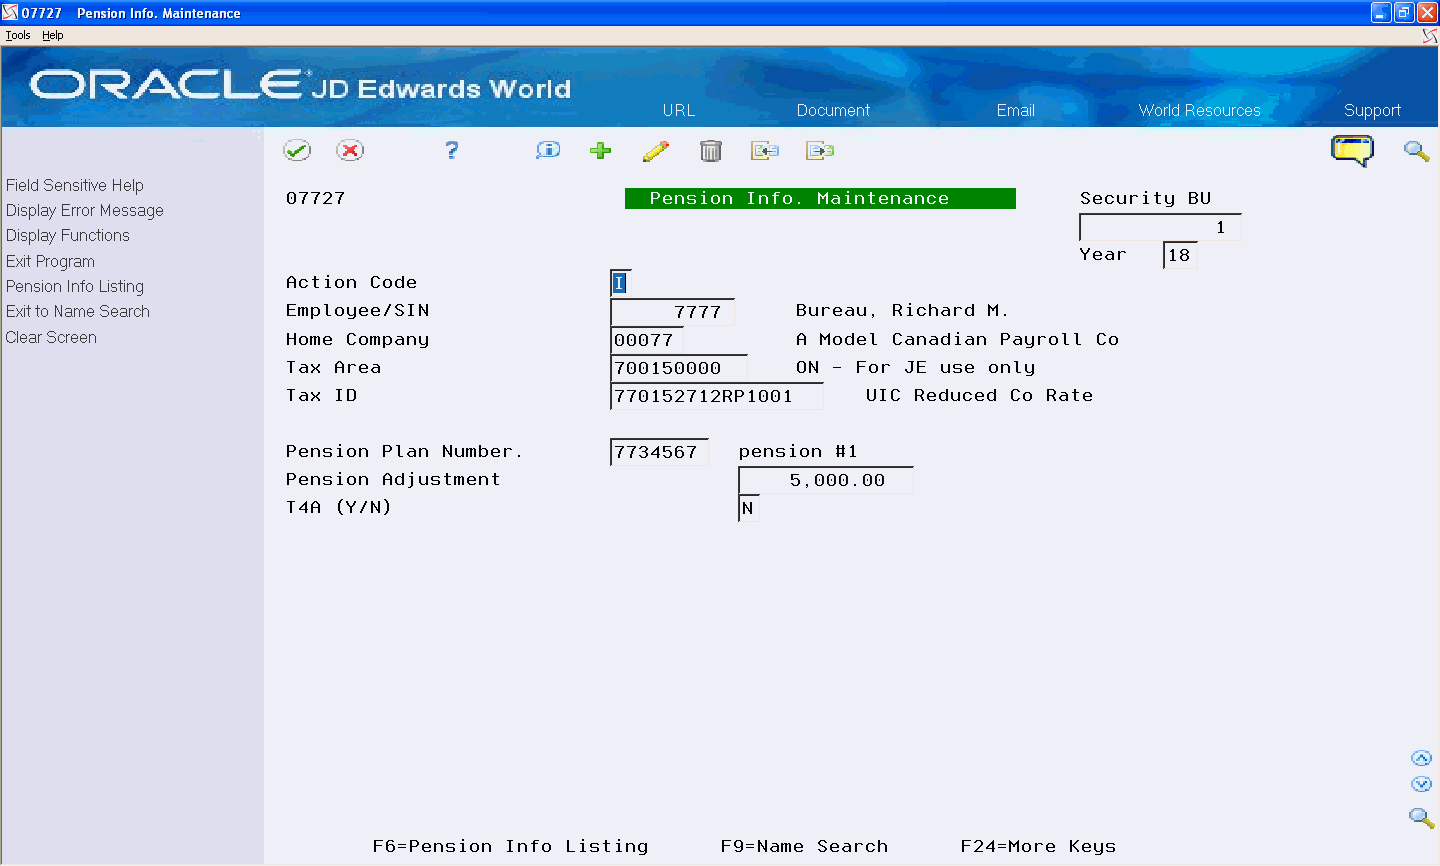The height and width of the screenshot is (866, 1440).
Task: Click the Tax ID field
Action: [x=717, y=396]
